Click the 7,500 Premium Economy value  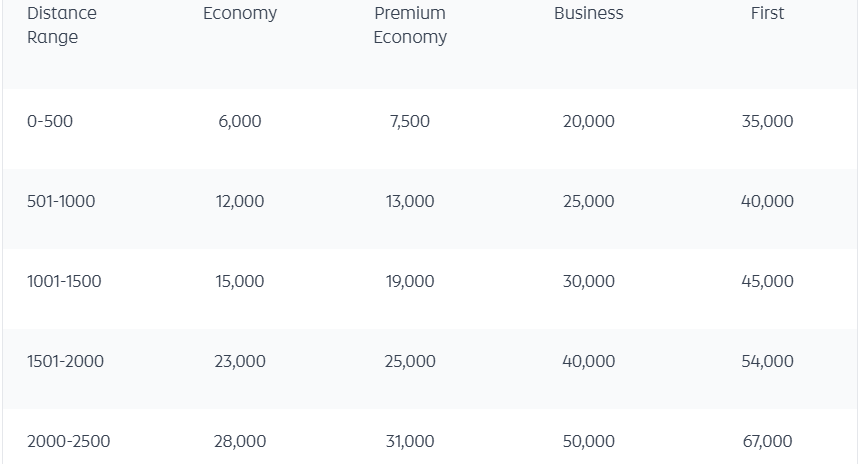(410, 121)
